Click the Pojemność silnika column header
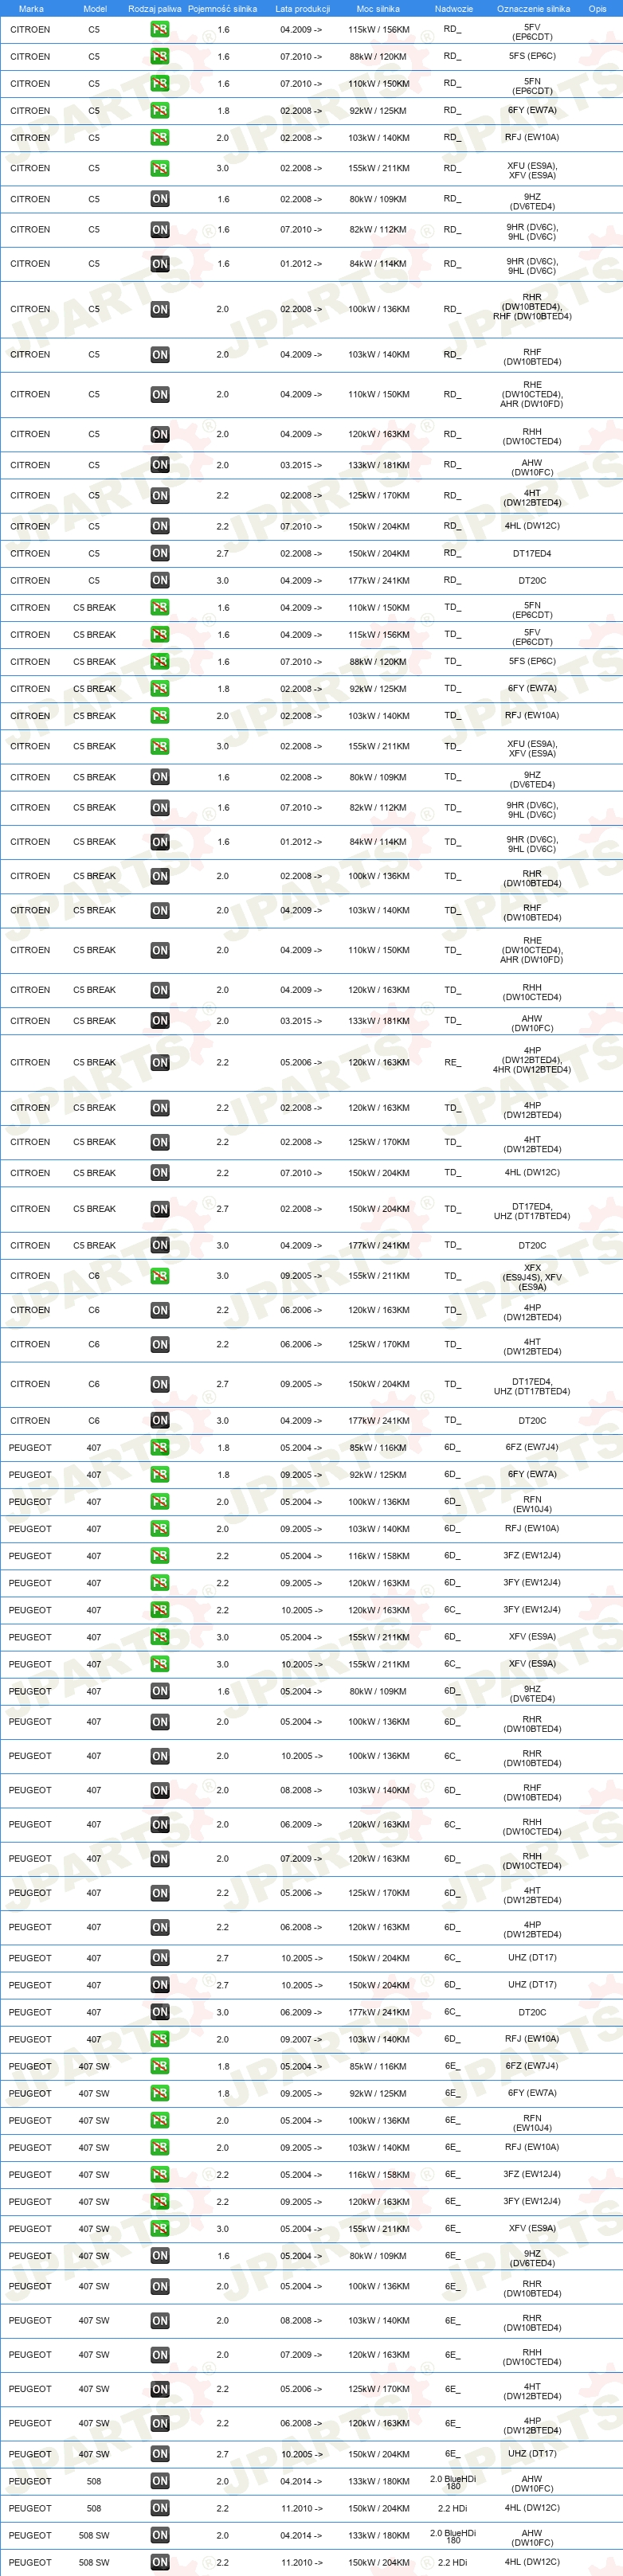Screen dimensions: 623x2576 [222, 8]
